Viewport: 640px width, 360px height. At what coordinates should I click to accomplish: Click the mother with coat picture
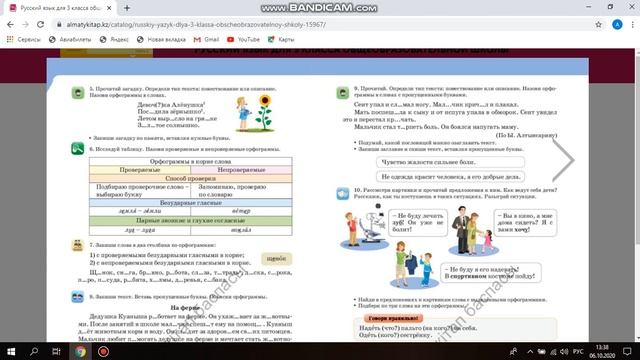click(x=413, y=264)
